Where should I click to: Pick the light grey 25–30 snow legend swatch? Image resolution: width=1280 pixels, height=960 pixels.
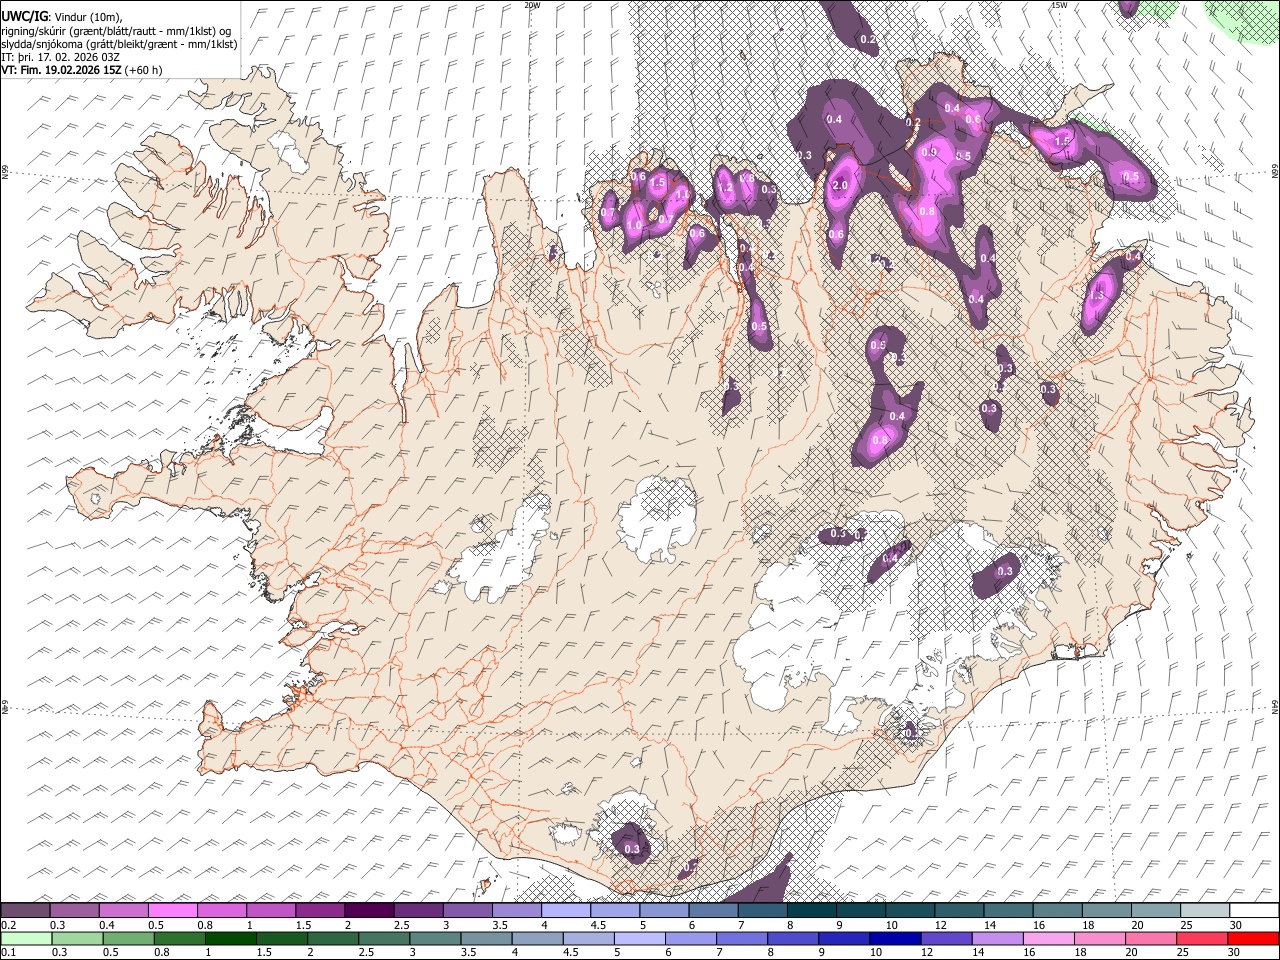click(1206, 910)
